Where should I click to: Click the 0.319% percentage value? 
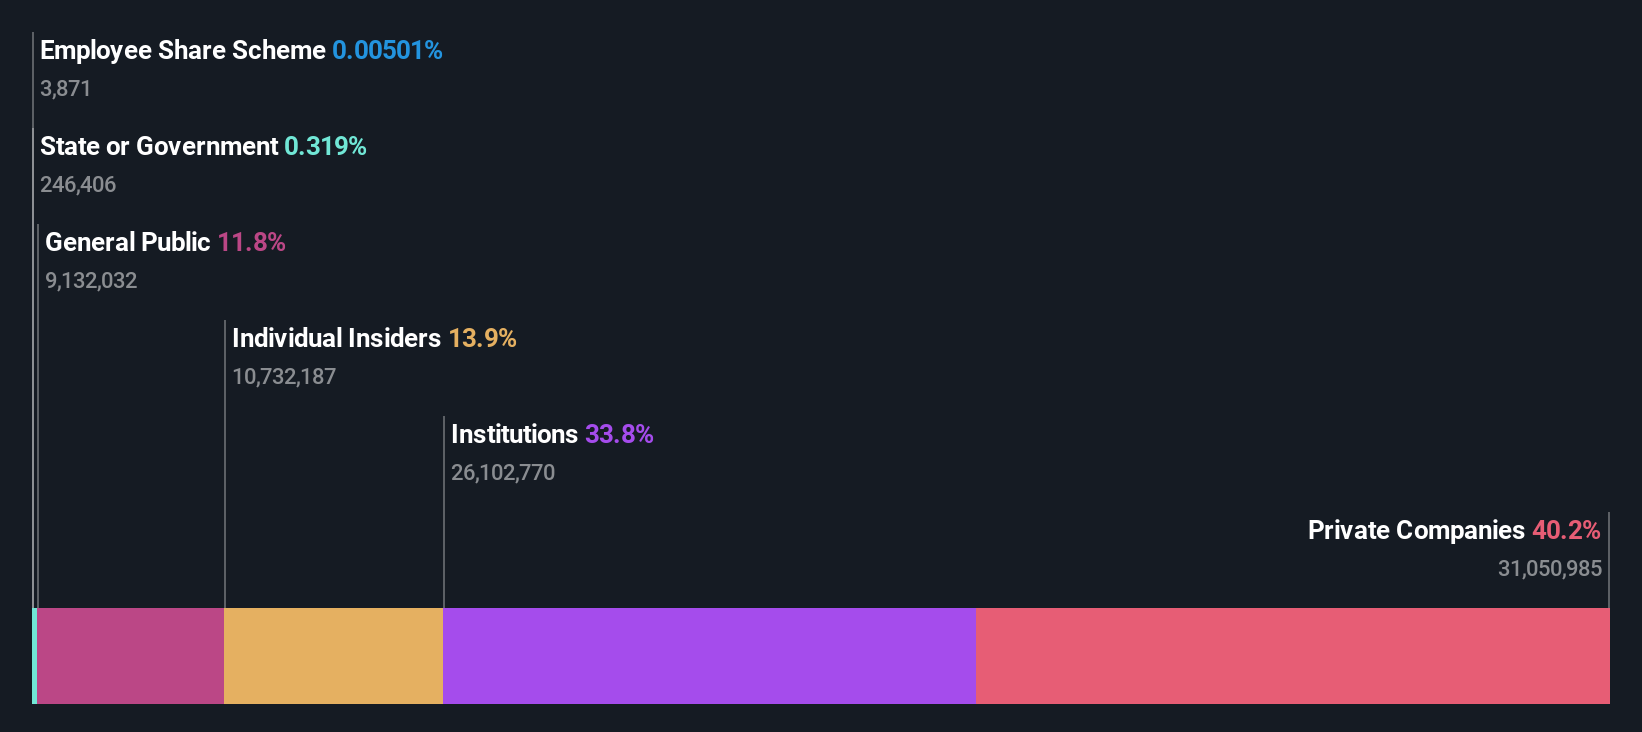point(325,146)
